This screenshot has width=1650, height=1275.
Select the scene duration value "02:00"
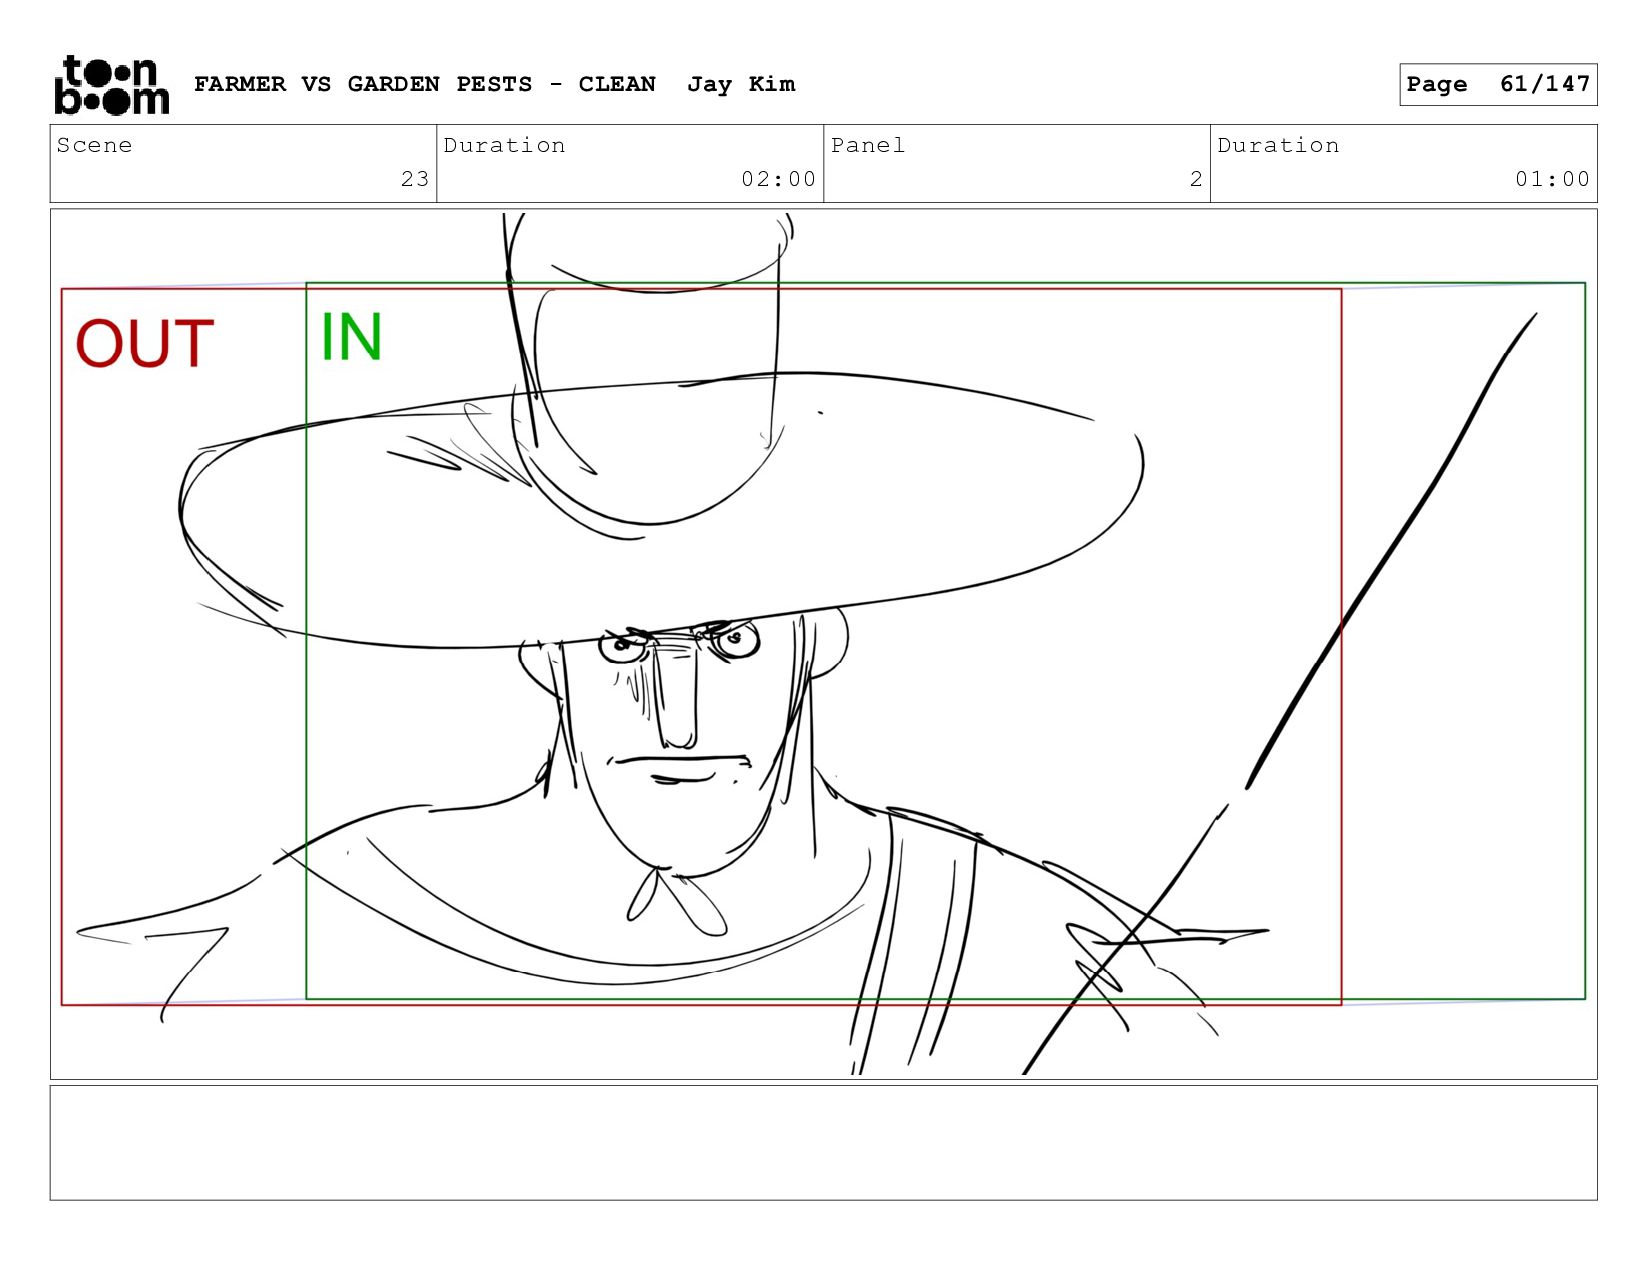click(x=778, y=179)
